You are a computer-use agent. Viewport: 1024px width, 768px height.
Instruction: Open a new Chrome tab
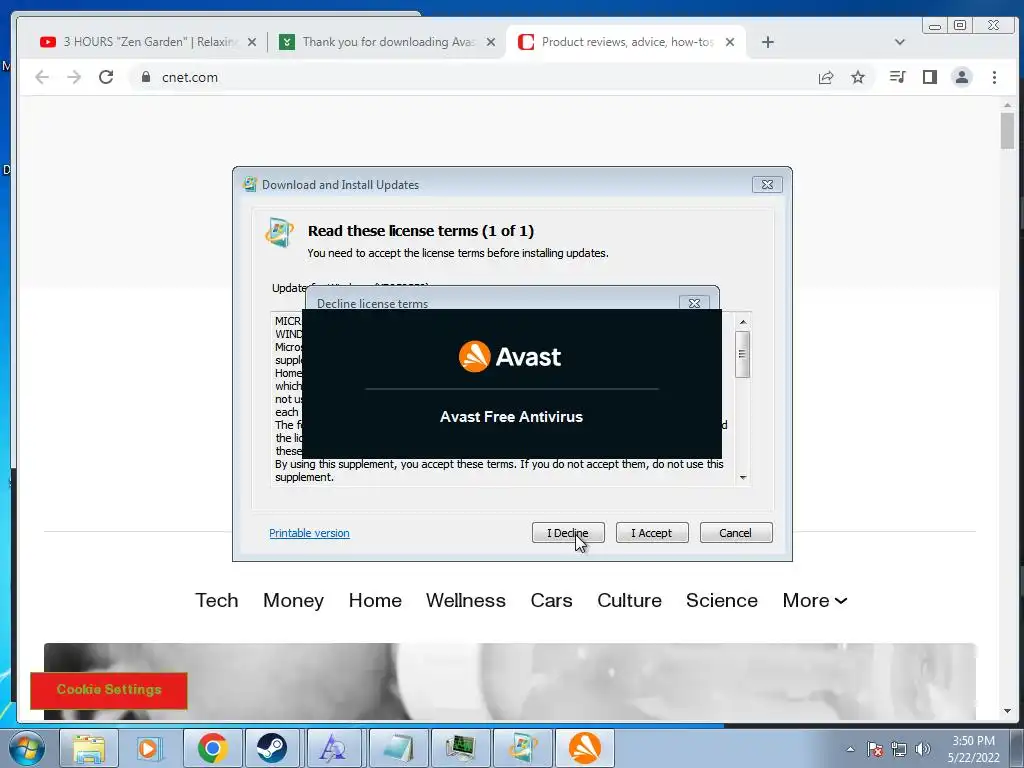click(x=768, y=42)
